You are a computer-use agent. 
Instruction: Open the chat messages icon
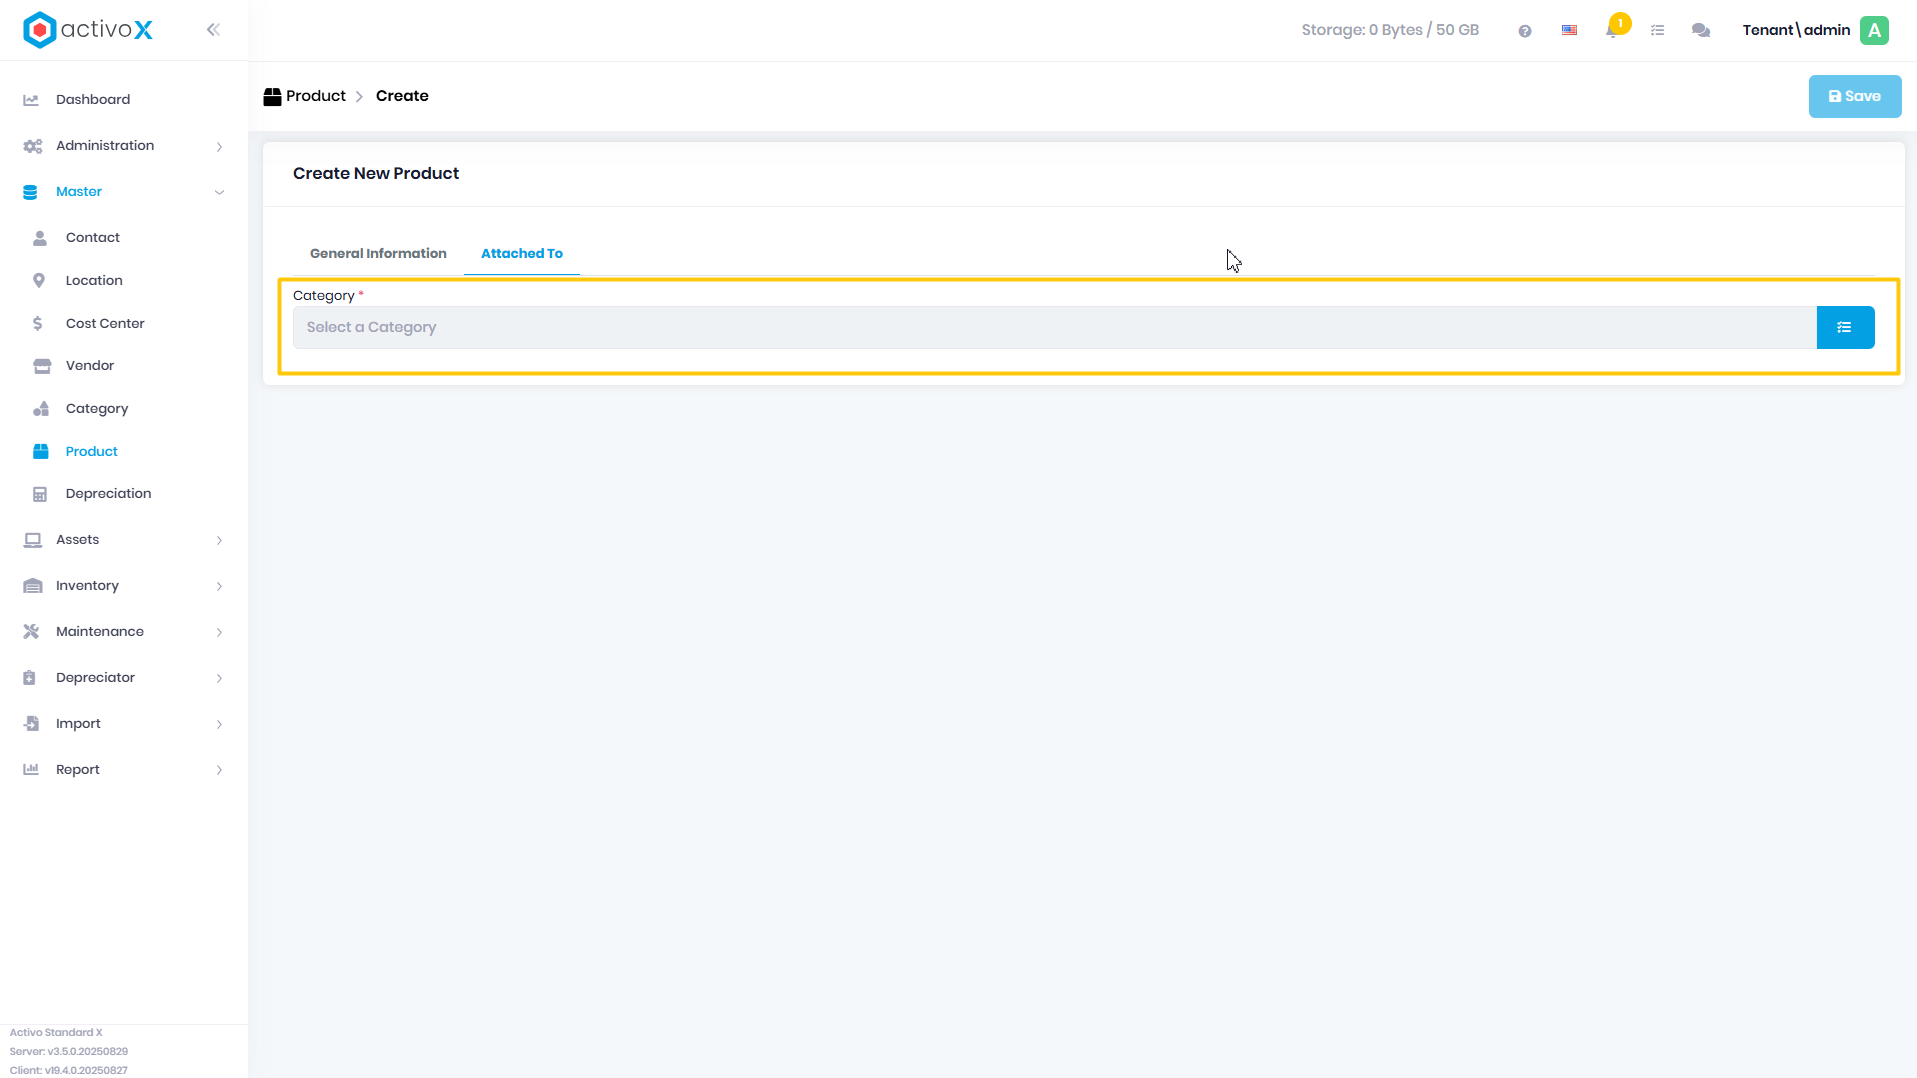(x=1701, y=31)
